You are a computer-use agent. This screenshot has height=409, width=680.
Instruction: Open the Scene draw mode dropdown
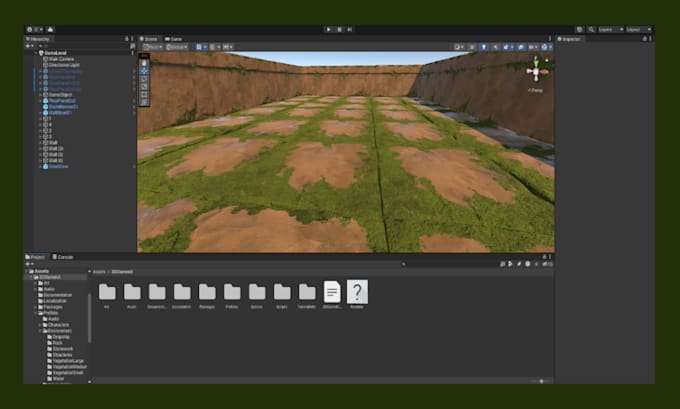(x=459, y=47)
